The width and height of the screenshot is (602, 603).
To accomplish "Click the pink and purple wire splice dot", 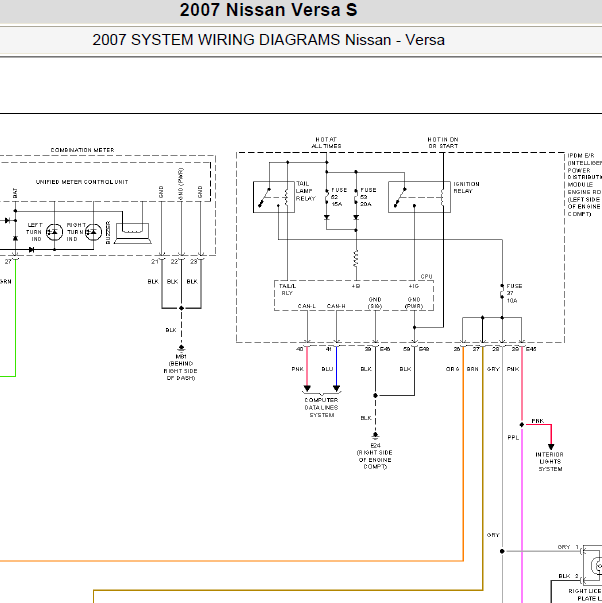I will click(x=522, y=425).
